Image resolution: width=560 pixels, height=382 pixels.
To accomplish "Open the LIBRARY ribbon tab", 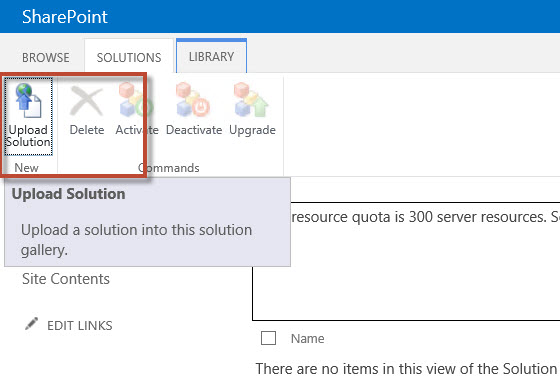I will pos(211,56).
